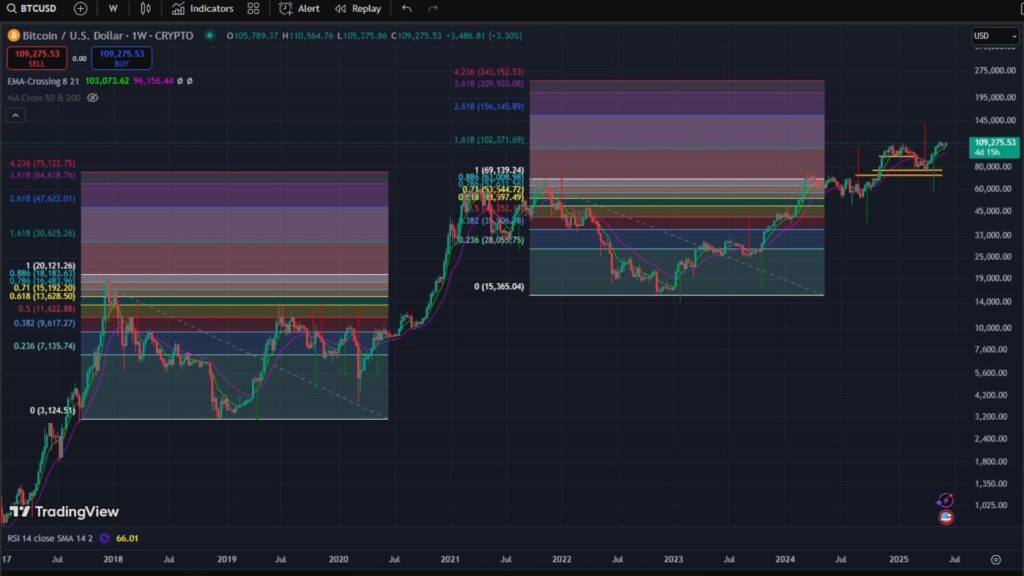Click the 145,000.00 price axis label

point(995,120)
